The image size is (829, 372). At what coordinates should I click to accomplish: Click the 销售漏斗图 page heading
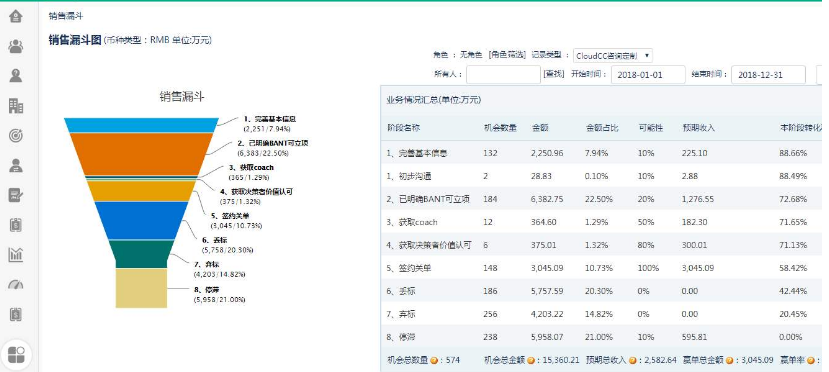(x=75, y=40)
